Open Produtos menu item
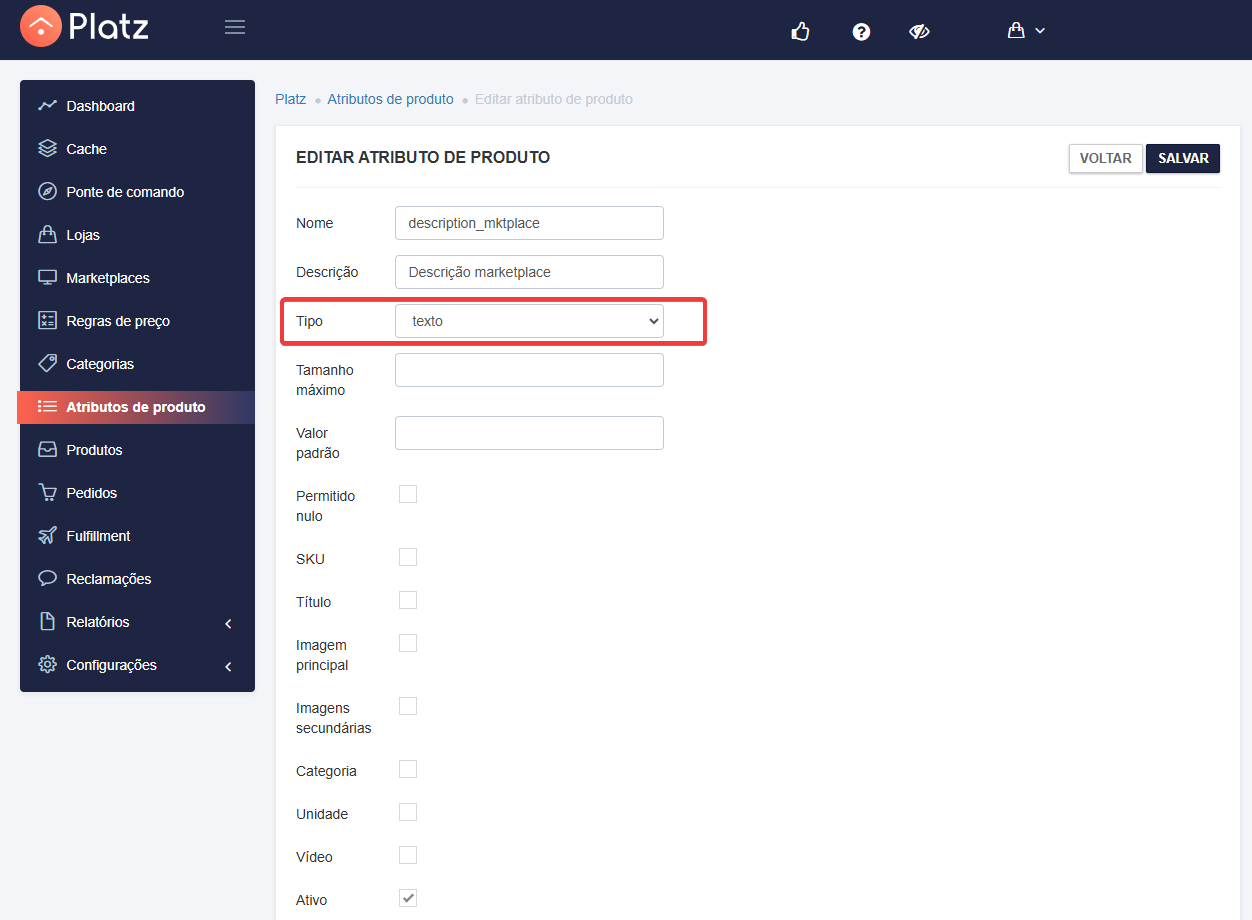 click(137, 450)
